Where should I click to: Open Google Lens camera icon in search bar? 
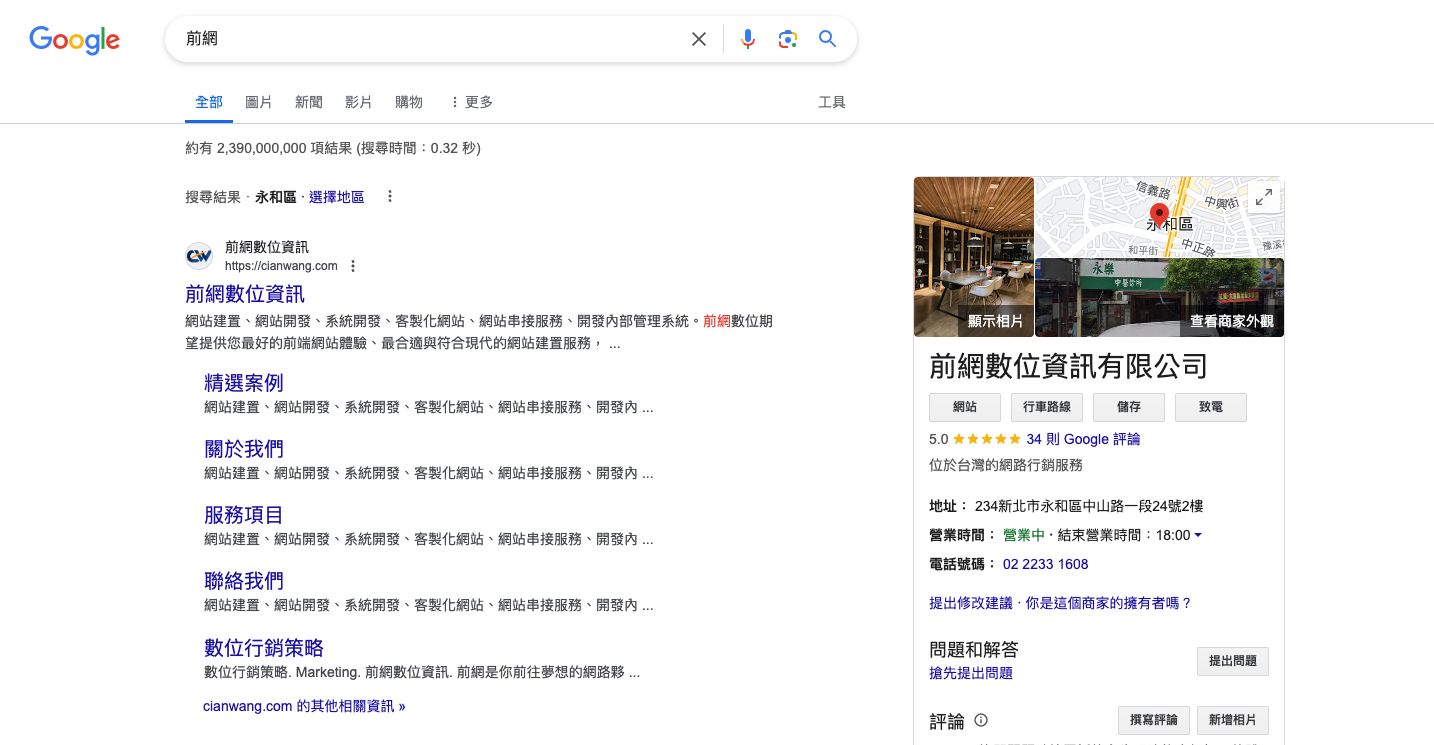tap(787, 38)
